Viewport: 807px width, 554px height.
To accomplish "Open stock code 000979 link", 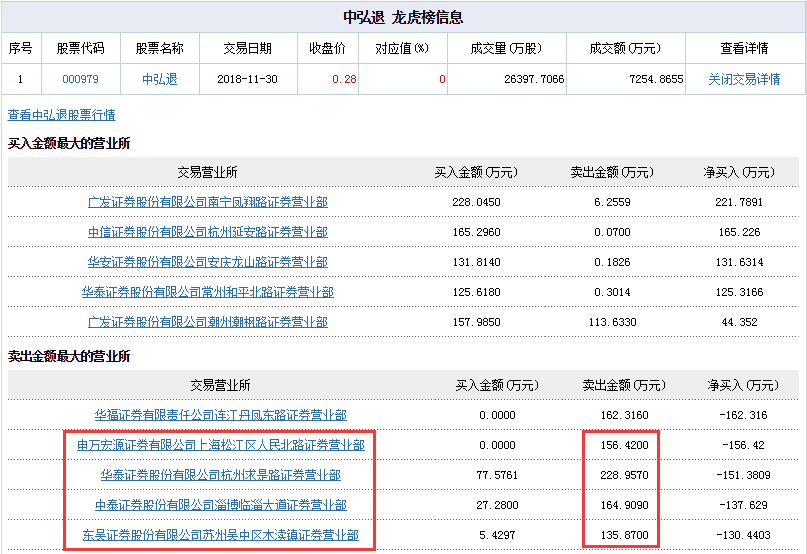I will tap(79, 79).
